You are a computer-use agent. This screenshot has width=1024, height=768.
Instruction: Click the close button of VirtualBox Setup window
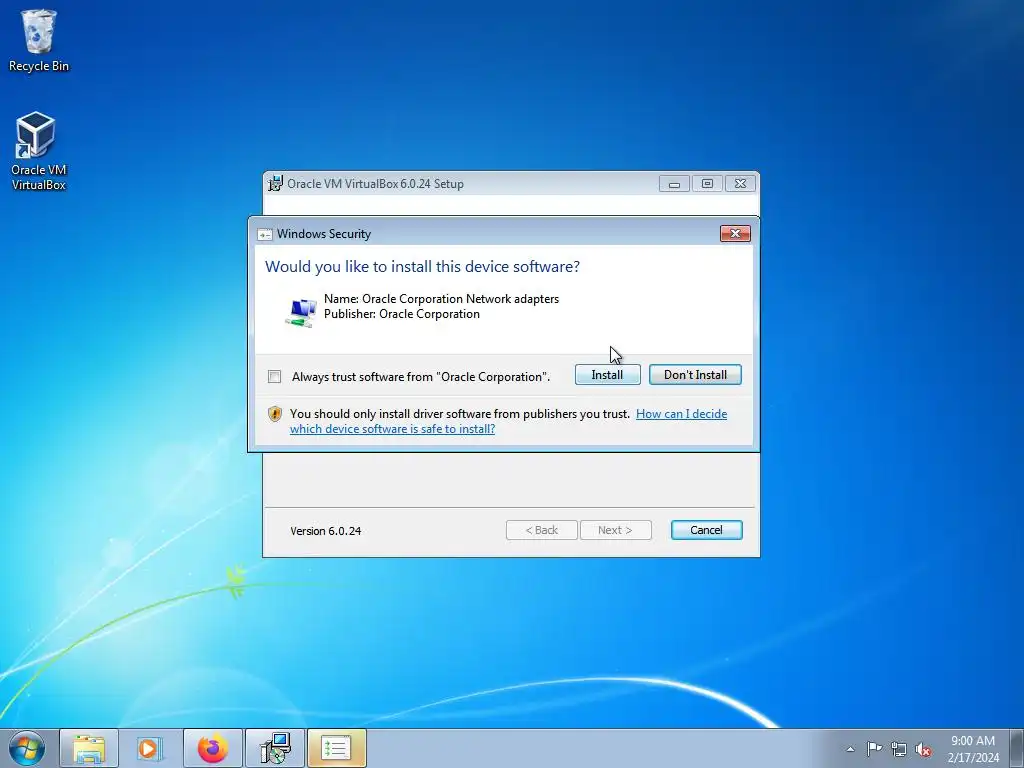741,184
